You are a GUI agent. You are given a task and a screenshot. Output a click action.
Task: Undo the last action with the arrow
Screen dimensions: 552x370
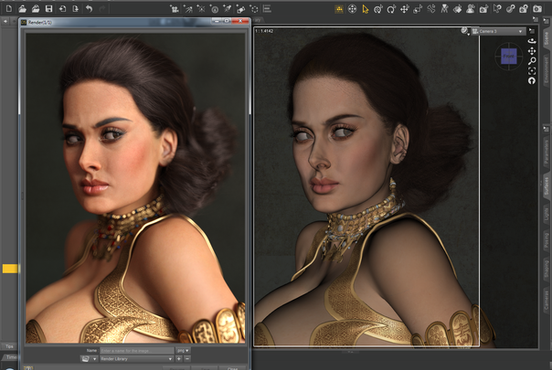tap(89, 9)
